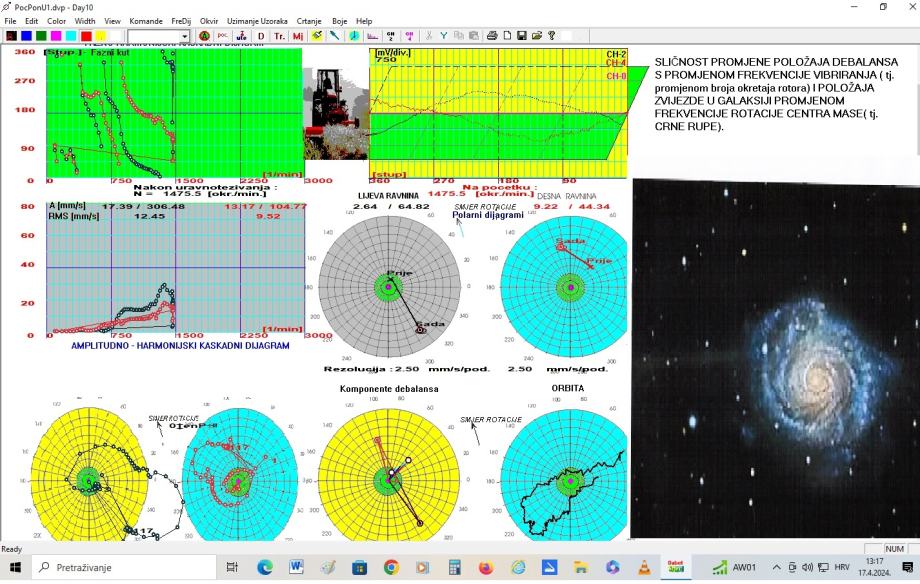Choose the yellow color swatch
This screenshot has height=584, width=920.
pyautogui.click(x=101, y=36)
